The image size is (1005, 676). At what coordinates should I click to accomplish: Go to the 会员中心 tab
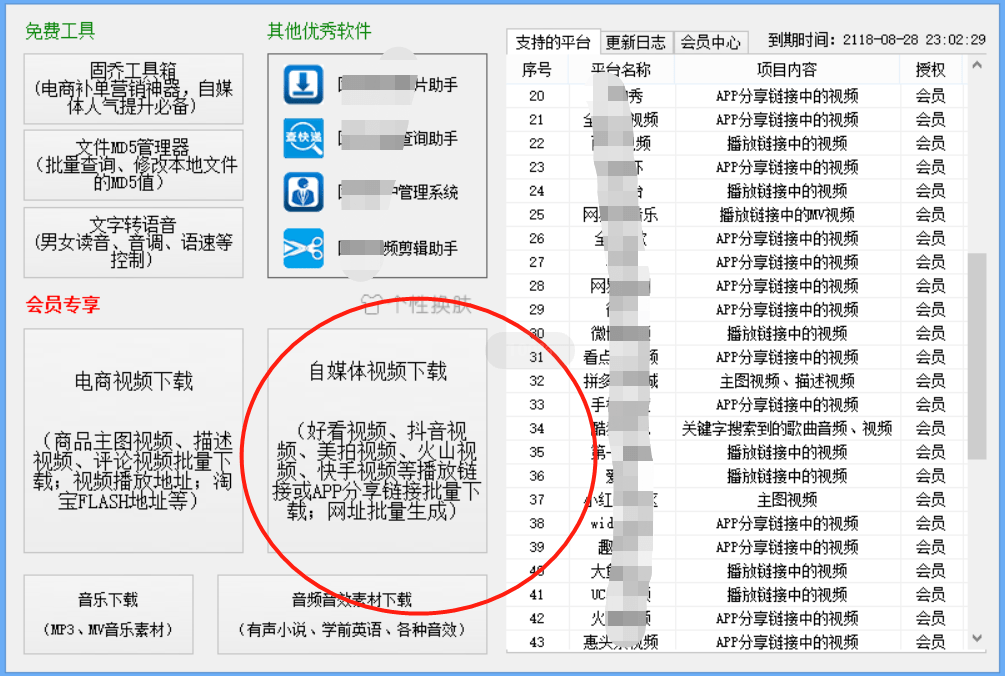(710, 42)
